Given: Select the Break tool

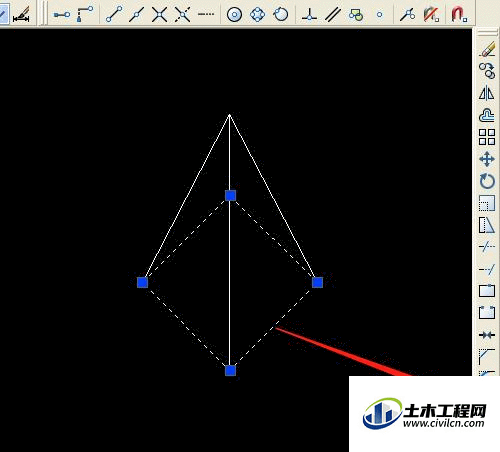Looking at the screenshot, I should (x=487, y=313).
